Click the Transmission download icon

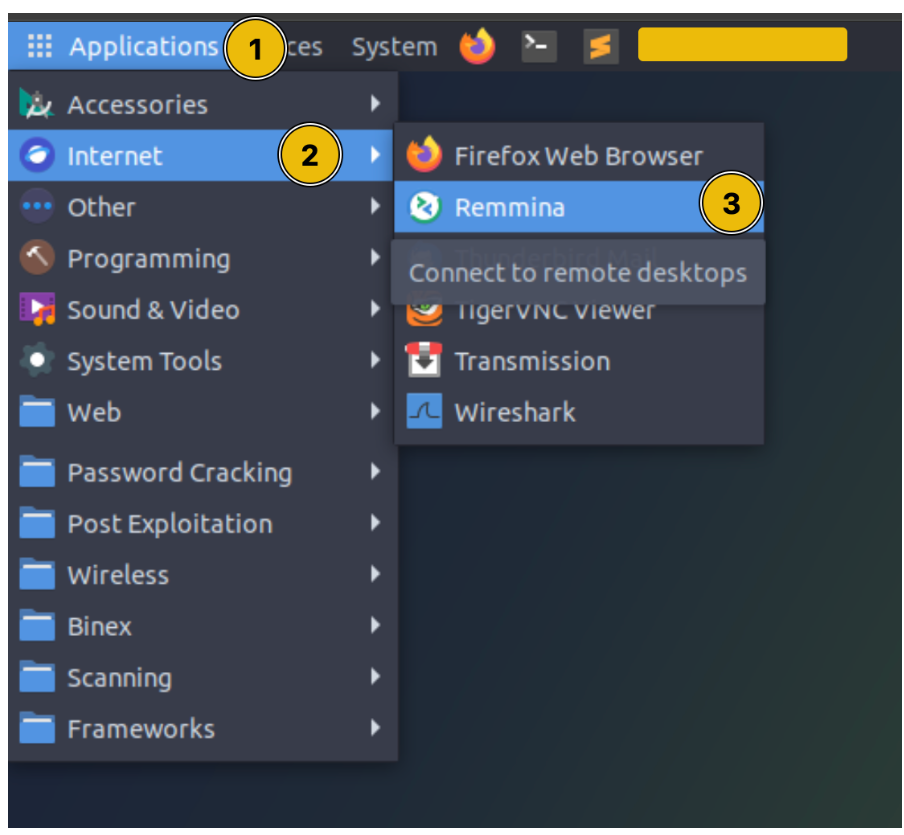[x=424, y=360]
